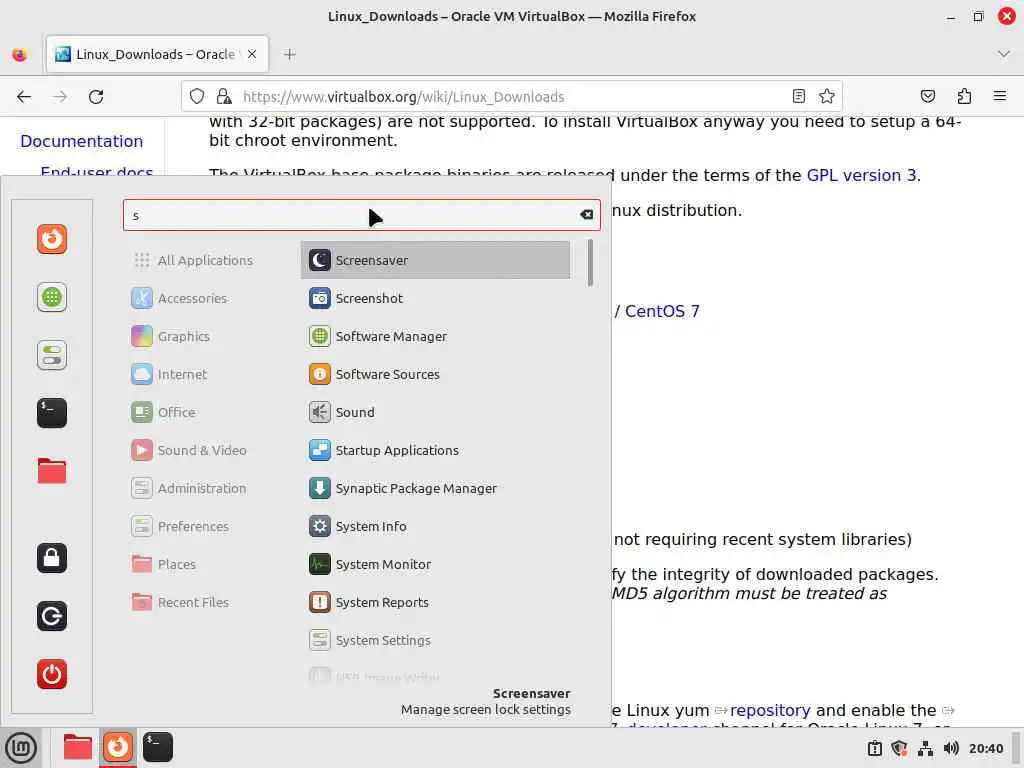Bookmark this page with the star icon
This screenshot has width=1024, height=768.
(x=827, y=97)
